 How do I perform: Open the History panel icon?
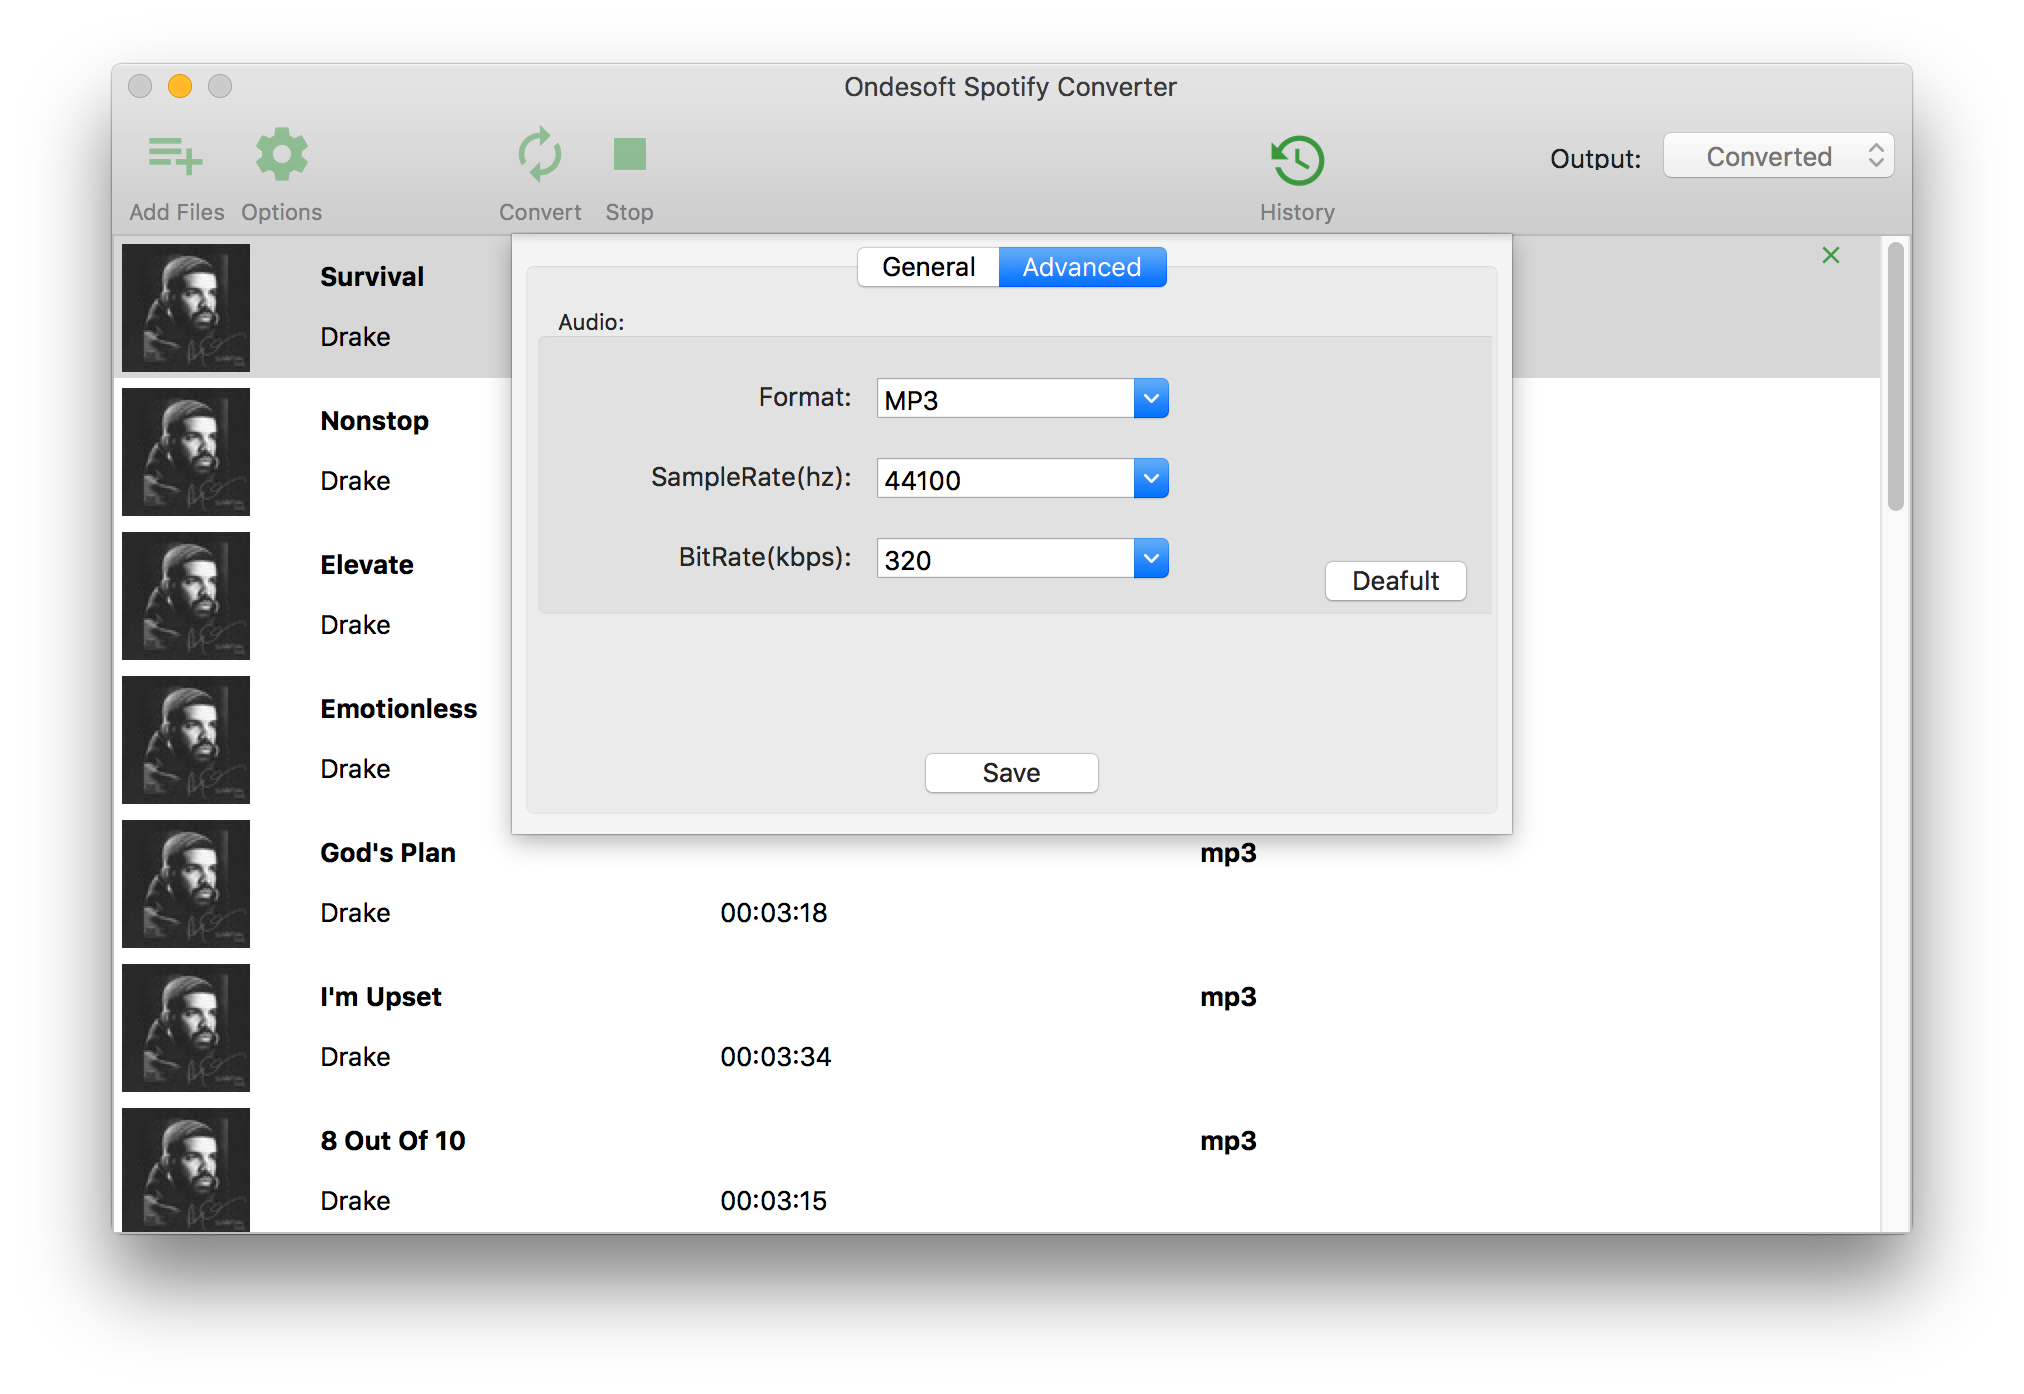click(1297, 158)
